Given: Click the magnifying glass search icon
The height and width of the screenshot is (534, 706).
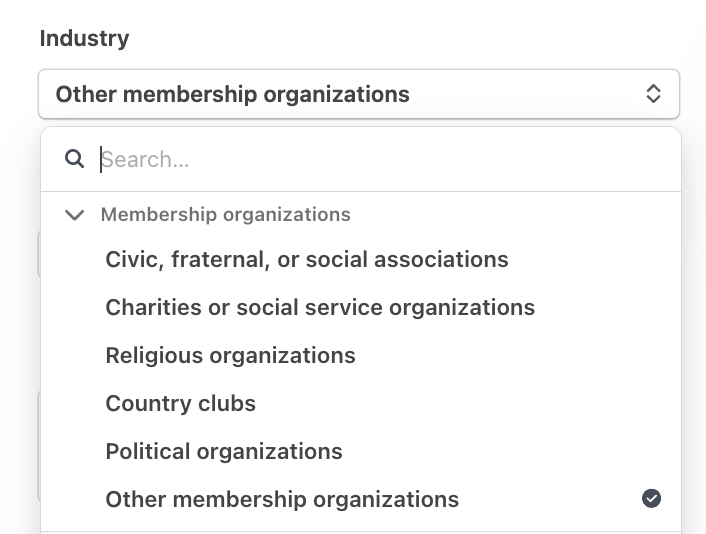Looking at the screenshot, I should coord(74,159).
